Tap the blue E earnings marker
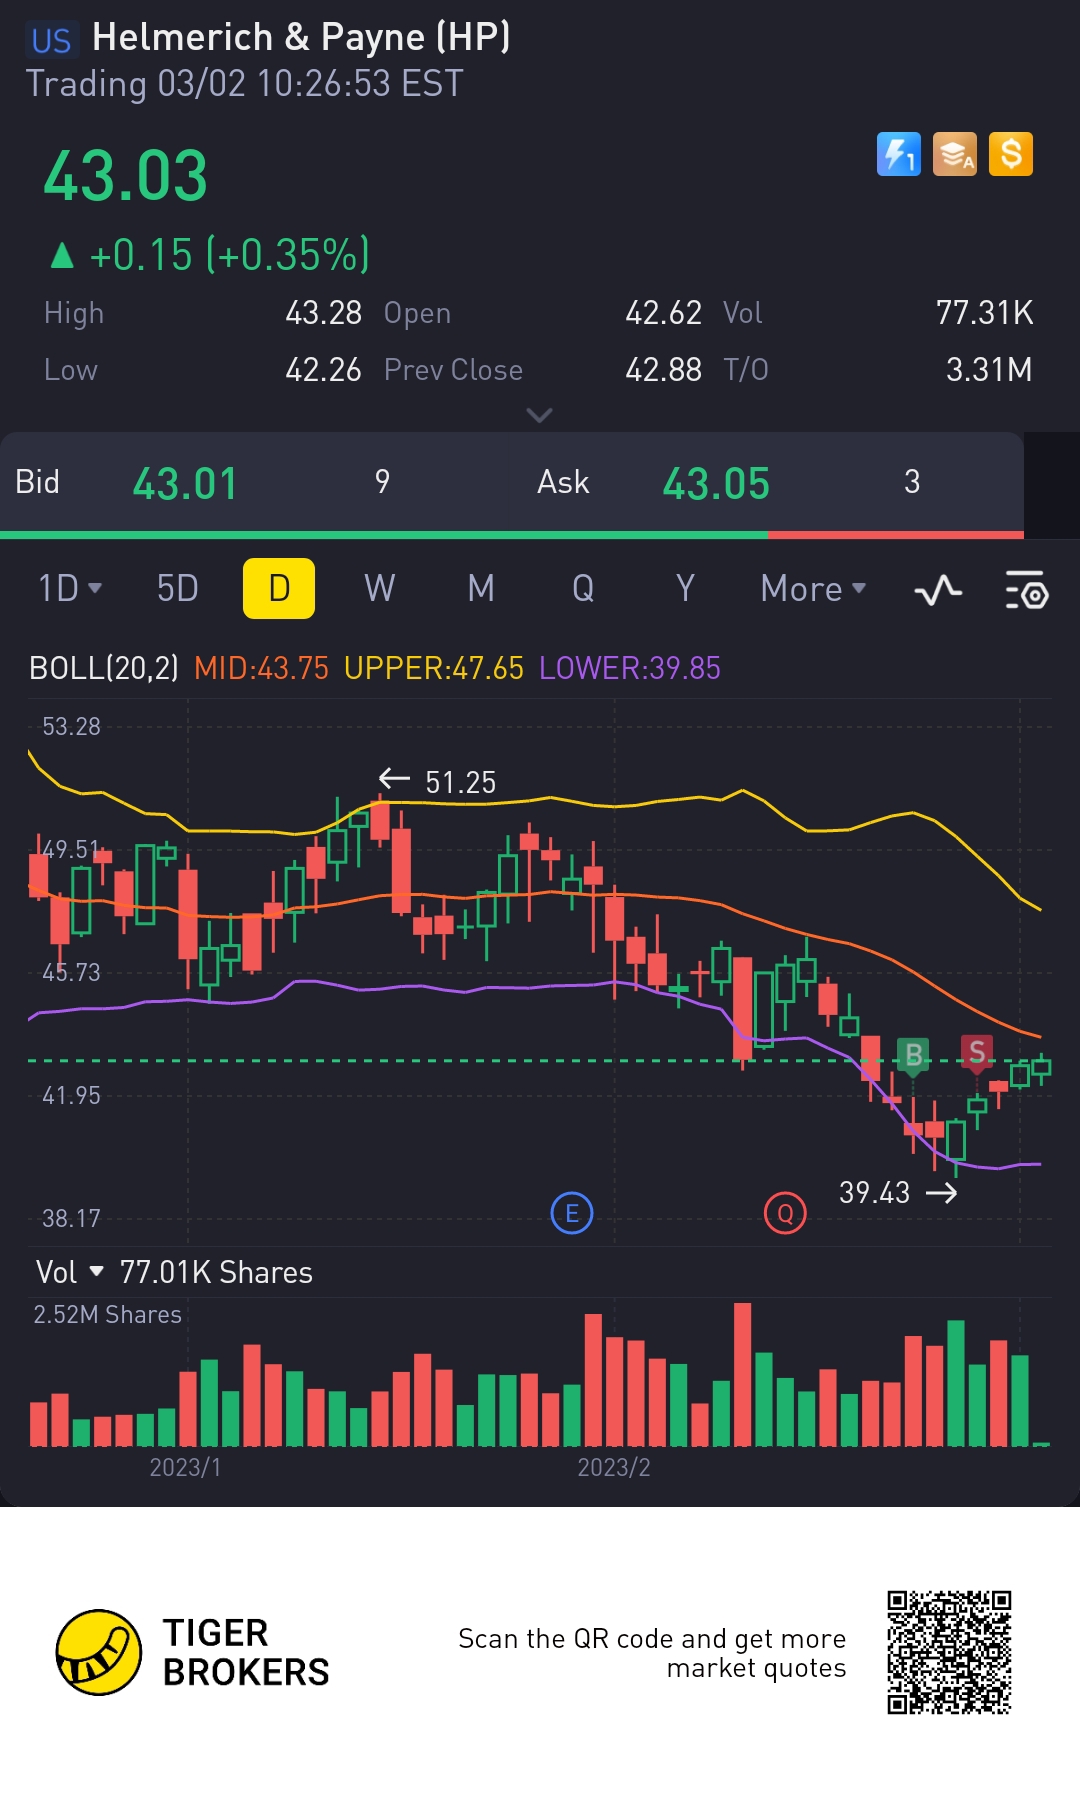Image resolution: width=1080 pixels, height=1798 pixels. (572, 1213)
